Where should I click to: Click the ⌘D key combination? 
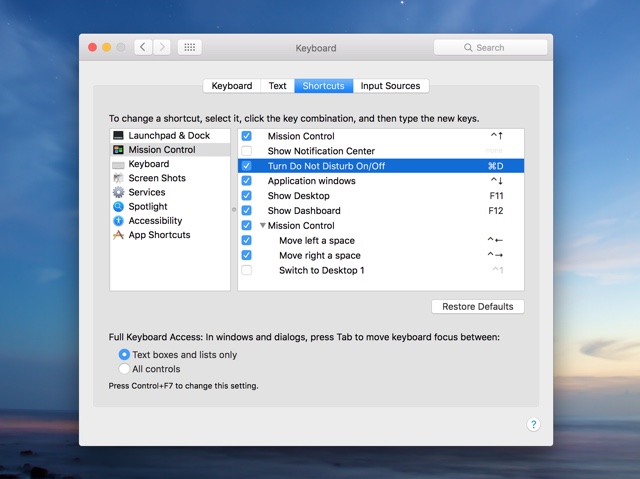click(x=496, y=166)
